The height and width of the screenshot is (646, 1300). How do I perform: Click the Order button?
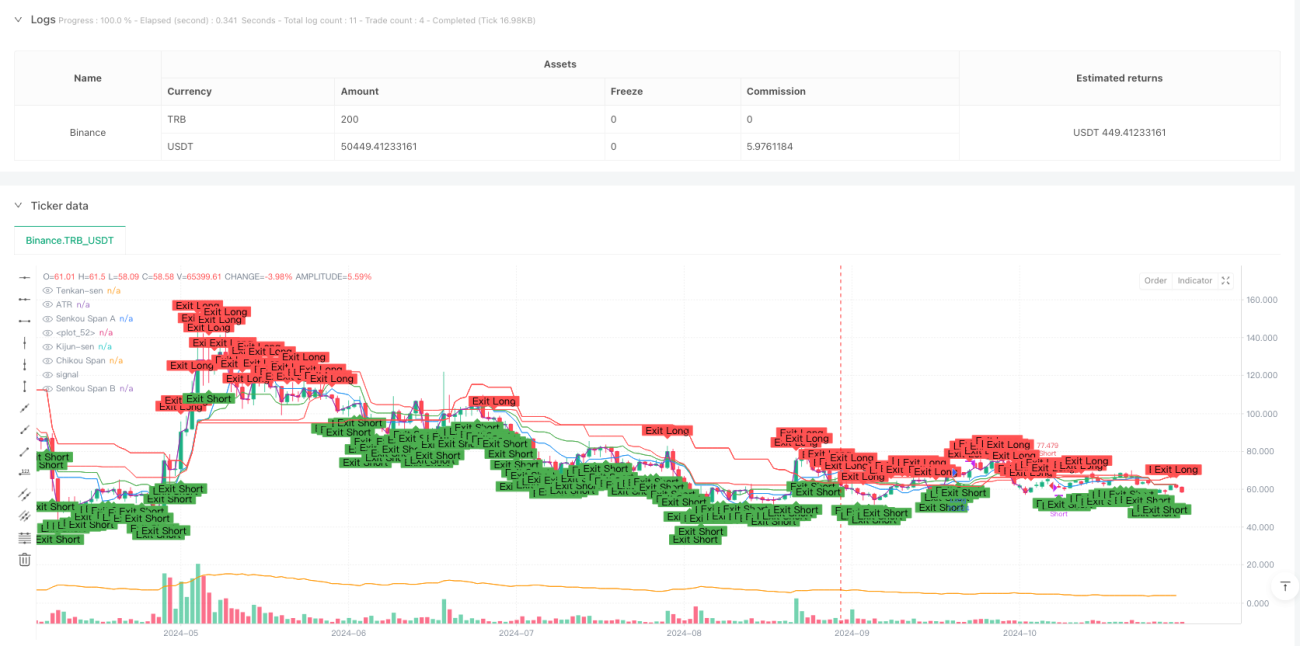pos(1155,281)
